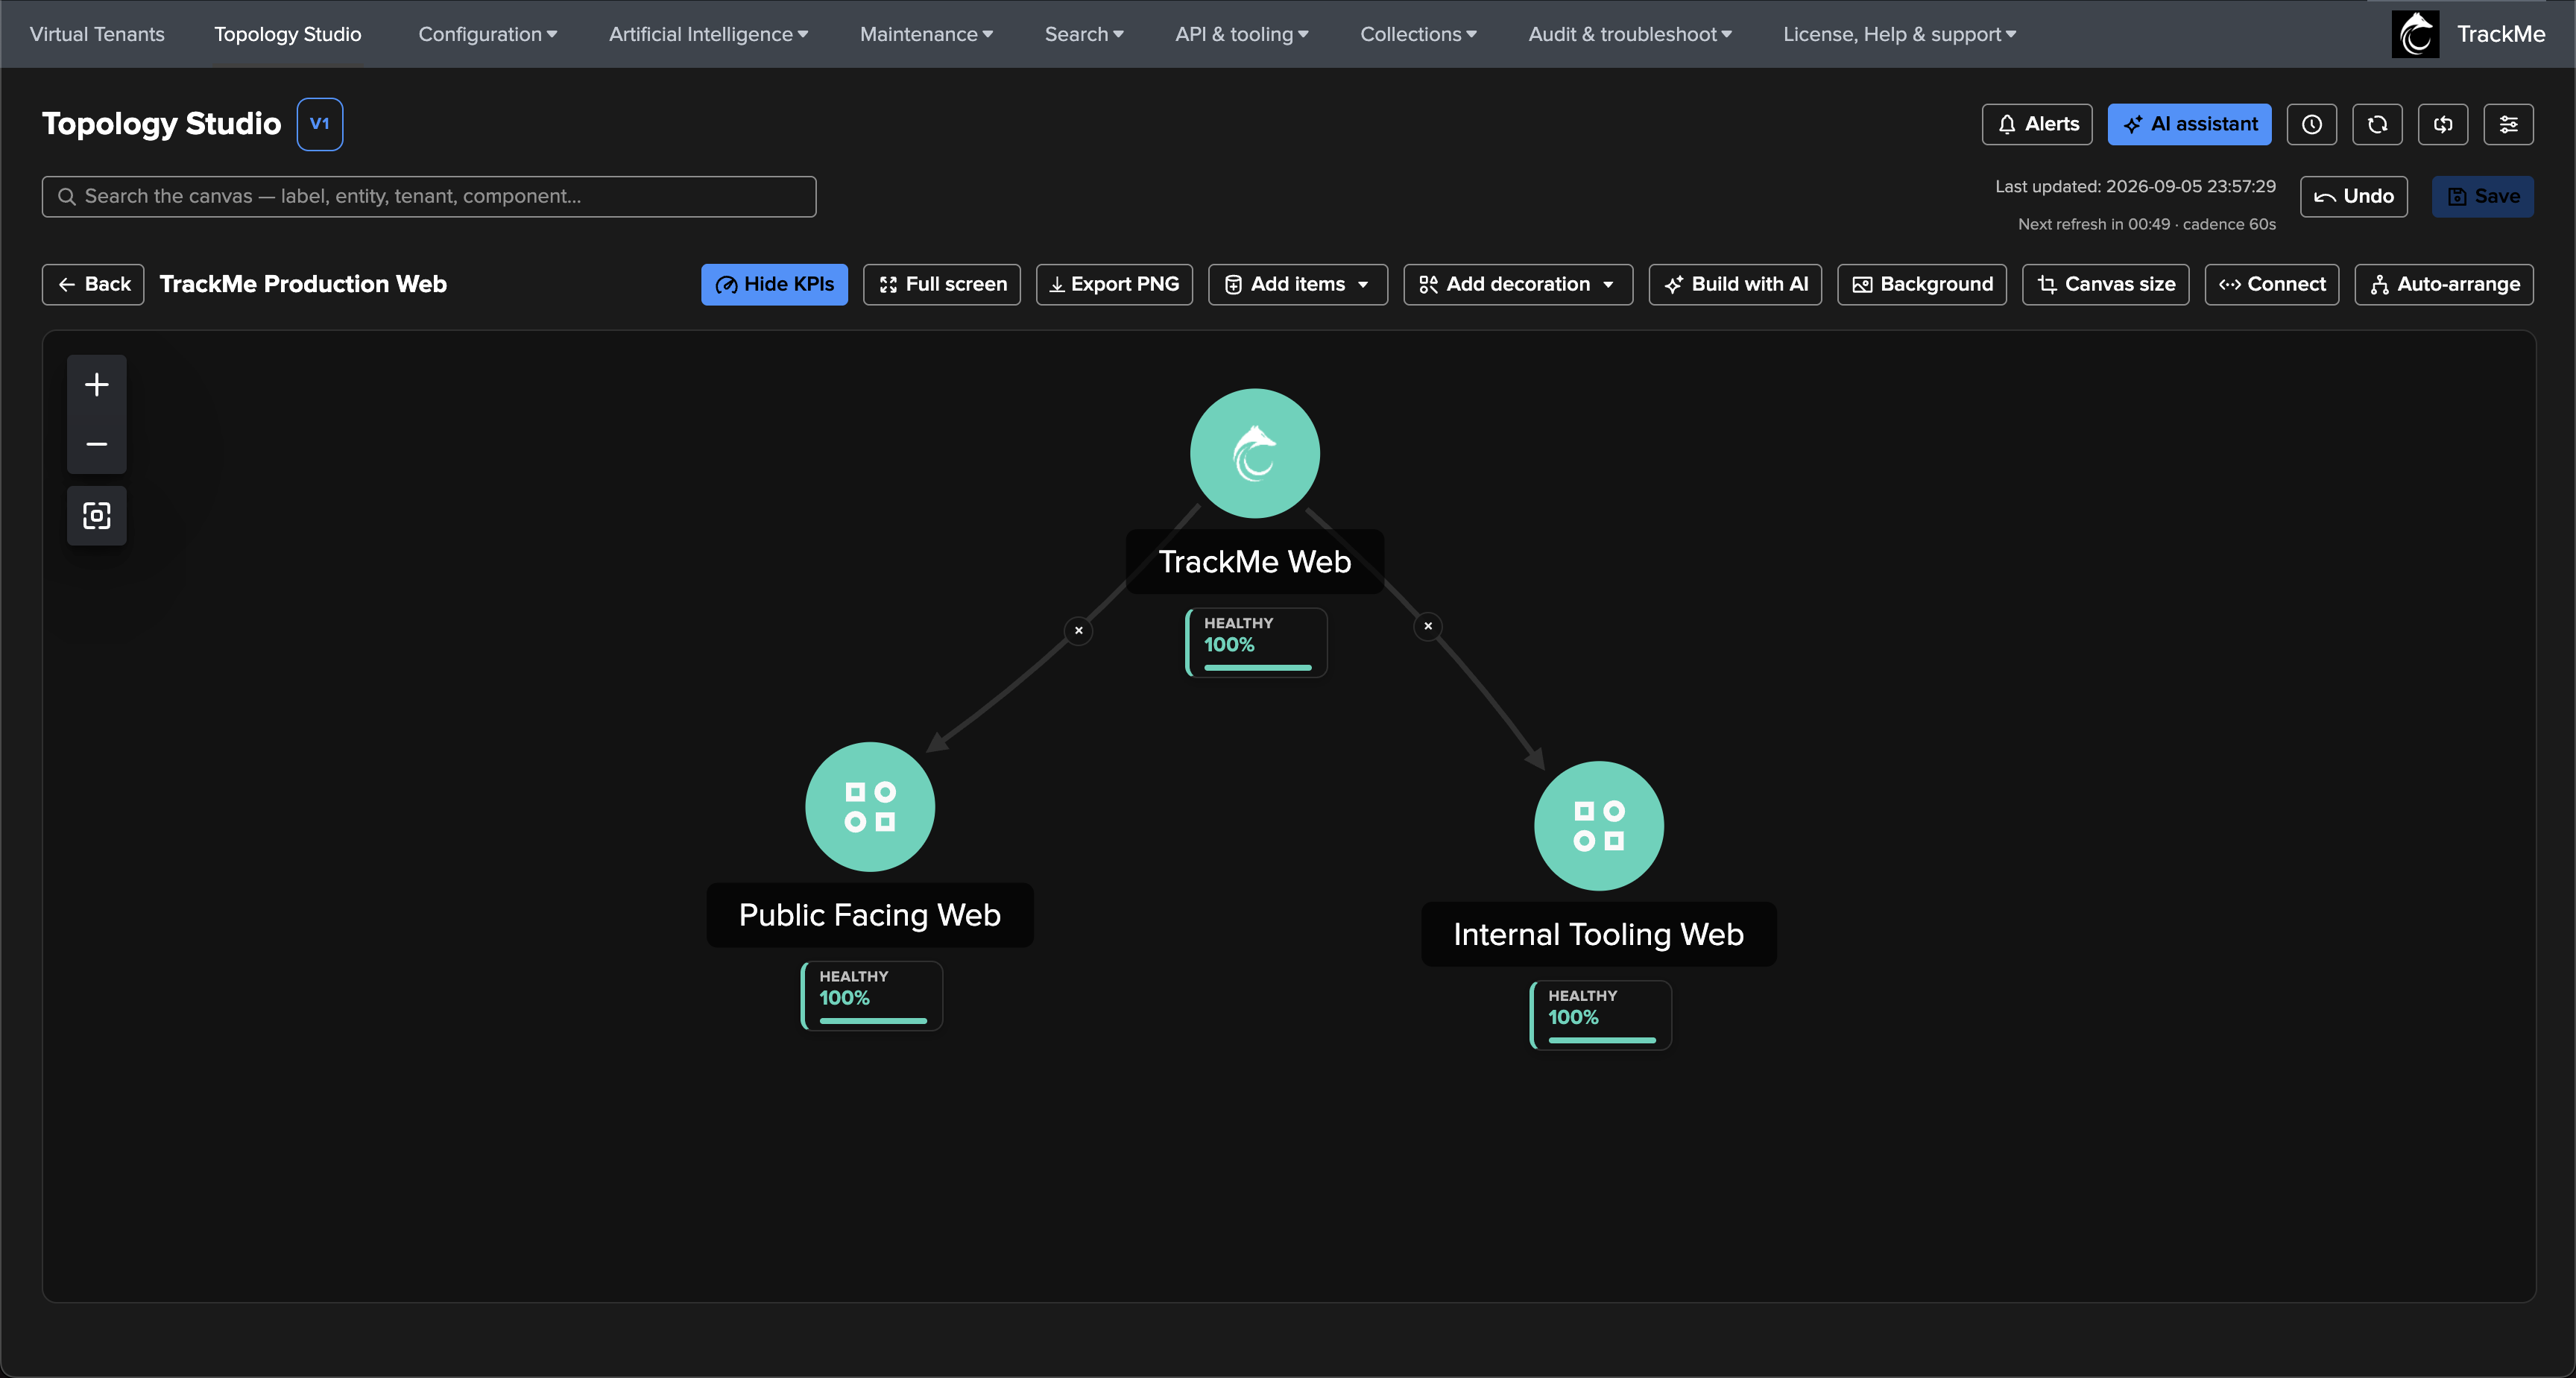Viewport: 2576px width, 1378px height.
Task: Open the Background settings
Action: click(x=1921, y=284)
